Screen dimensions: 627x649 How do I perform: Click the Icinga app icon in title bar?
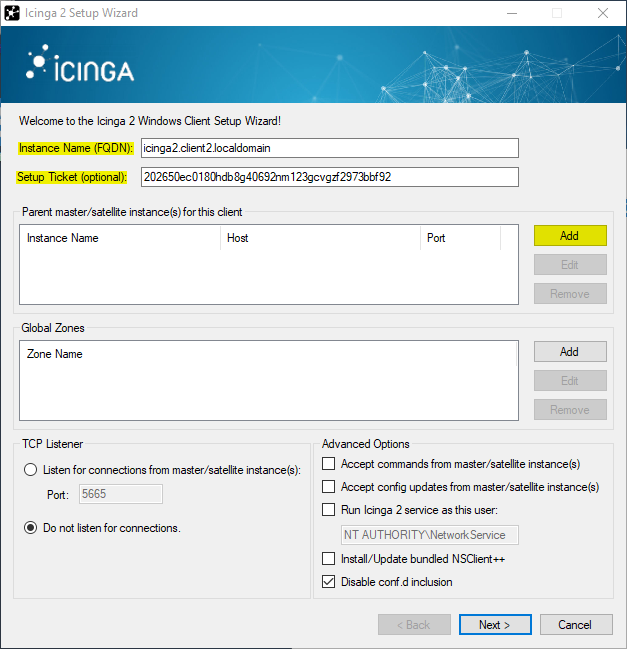pos(12,13)
